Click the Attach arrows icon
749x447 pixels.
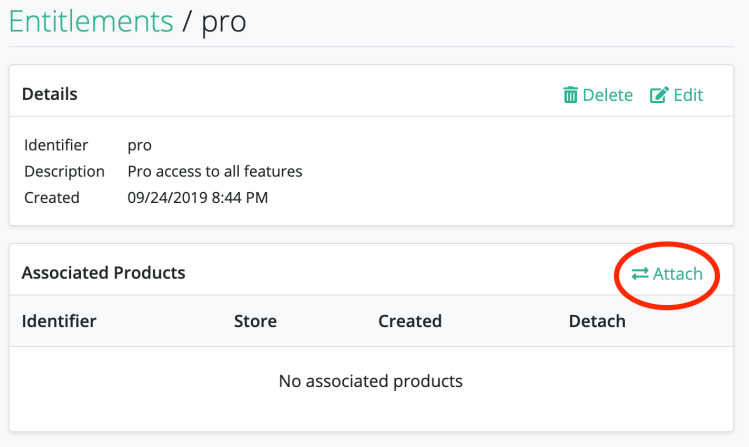pyautogui.click(x=640, y=274)
